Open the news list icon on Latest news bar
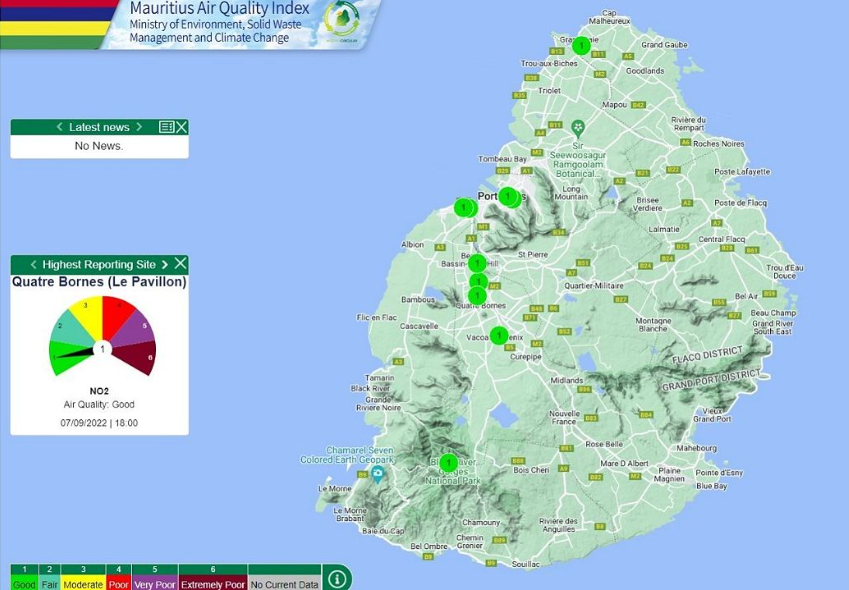 tap(166, 127)
